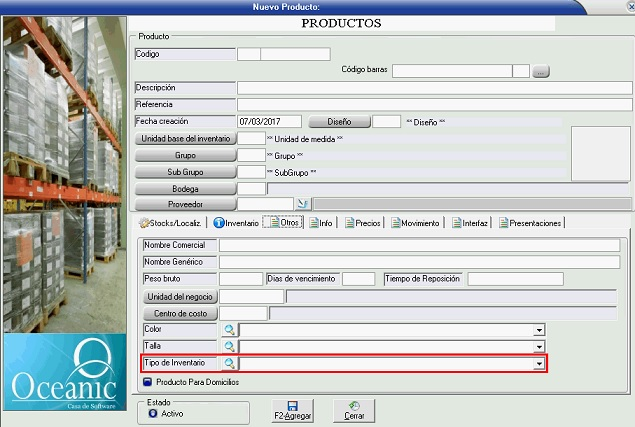Open the Tipo de Inventario search lookup

(x=229, y=364)
